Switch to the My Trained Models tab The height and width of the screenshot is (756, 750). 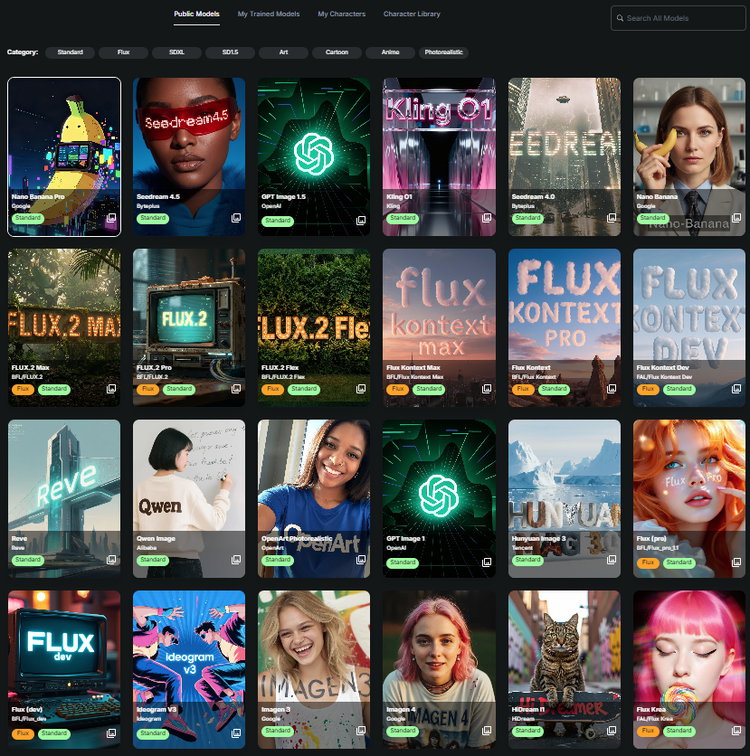coord(268,14)
